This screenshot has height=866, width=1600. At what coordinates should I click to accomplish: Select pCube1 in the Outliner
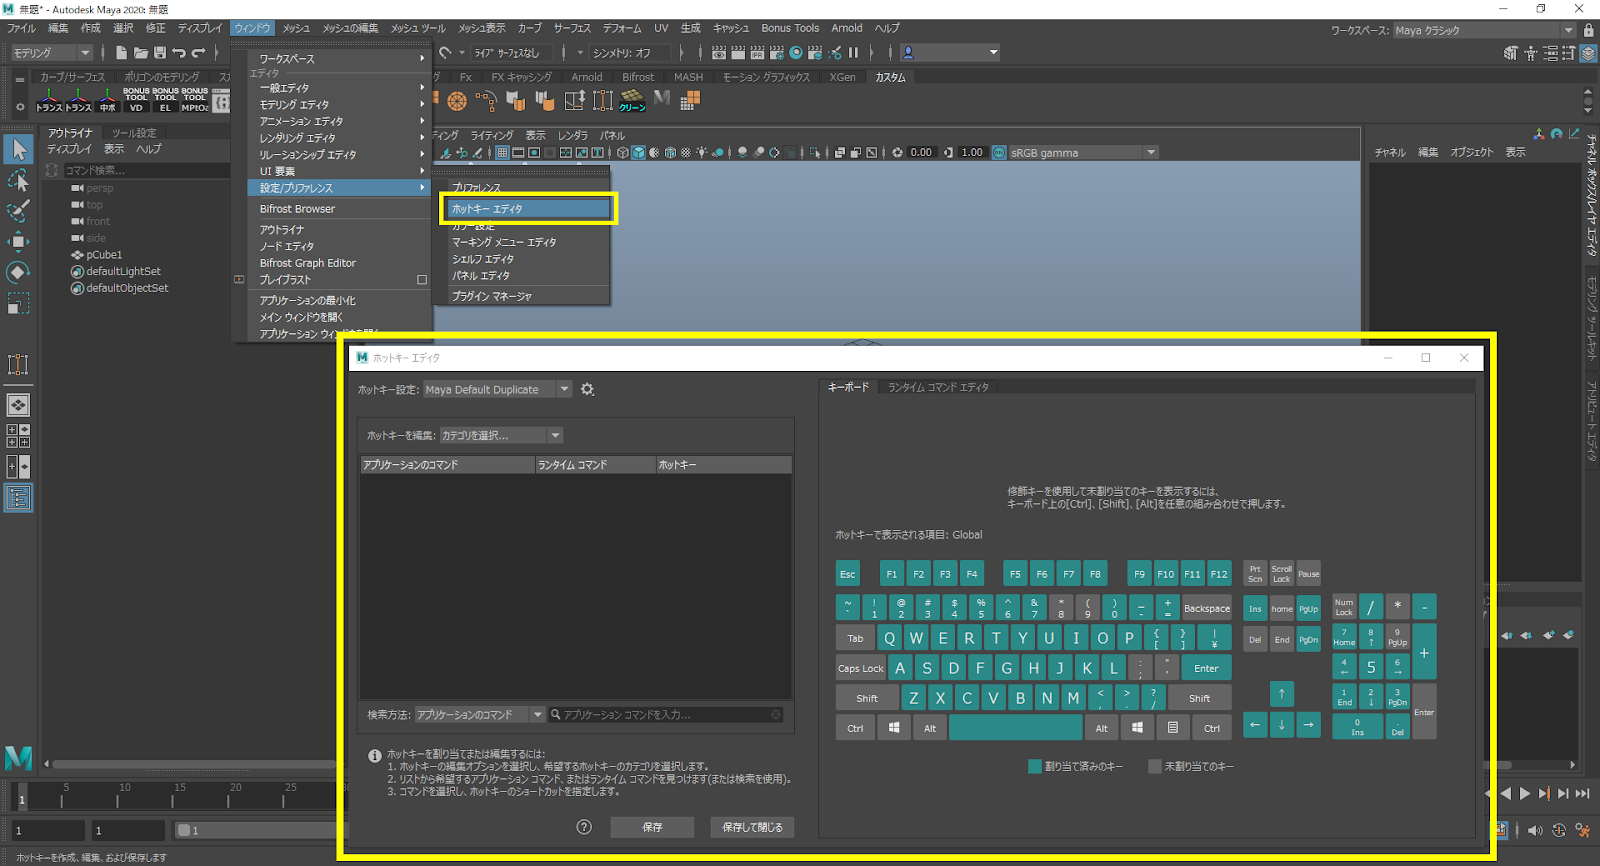tap(104, 255)
